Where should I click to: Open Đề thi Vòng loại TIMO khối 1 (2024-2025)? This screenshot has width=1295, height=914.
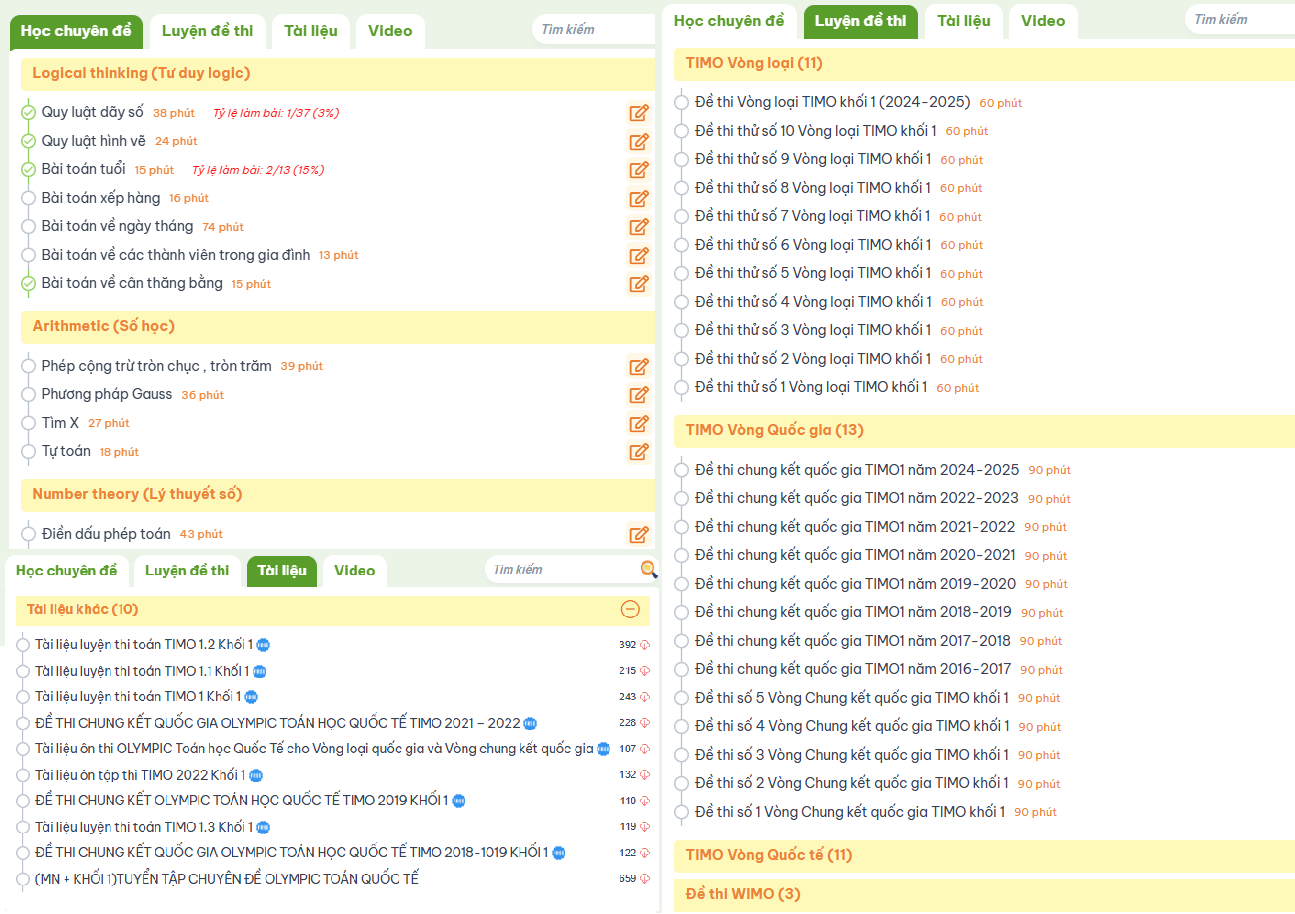833,102
